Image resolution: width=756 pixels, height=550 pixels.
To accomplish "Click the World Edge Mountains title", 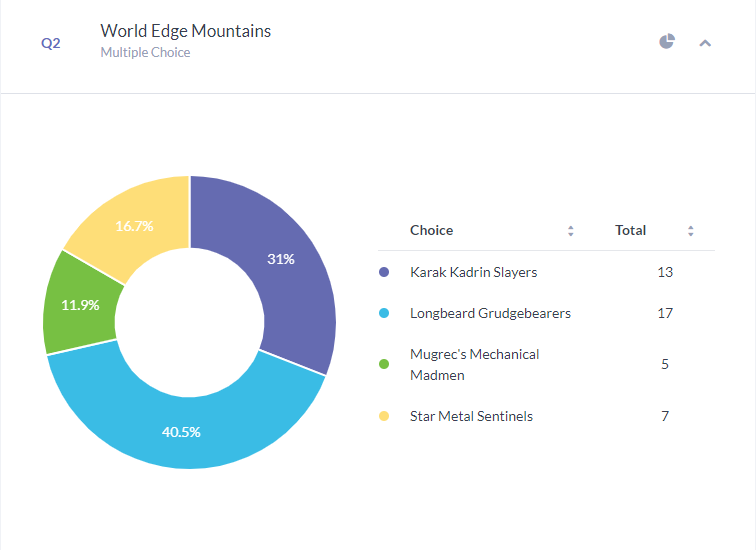I will coord(186,31).
